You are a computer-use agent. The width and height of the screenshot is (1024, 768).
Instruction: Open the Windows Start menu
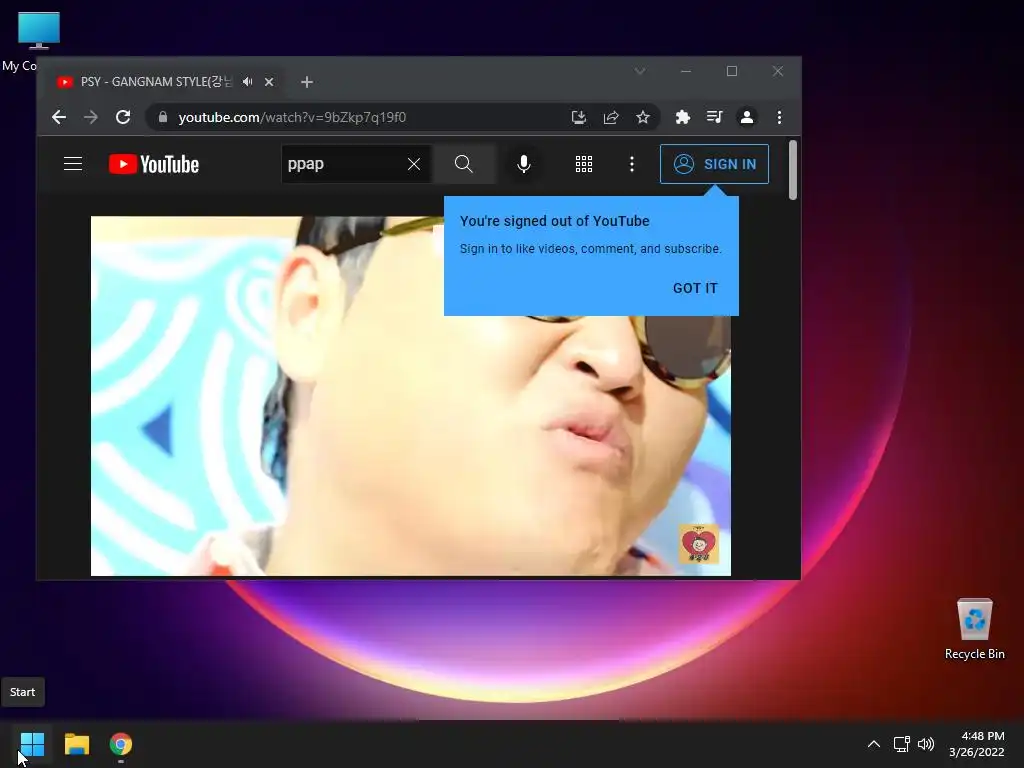click(32, 744)
